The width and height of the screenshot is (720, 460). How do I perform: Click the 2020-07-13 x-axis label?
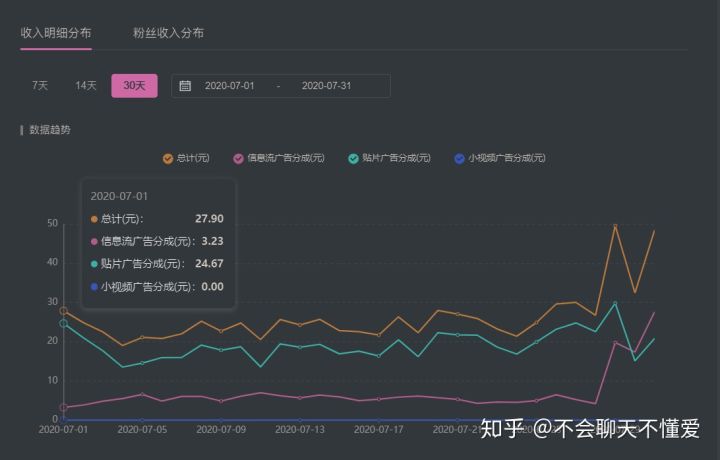[300, 430]
